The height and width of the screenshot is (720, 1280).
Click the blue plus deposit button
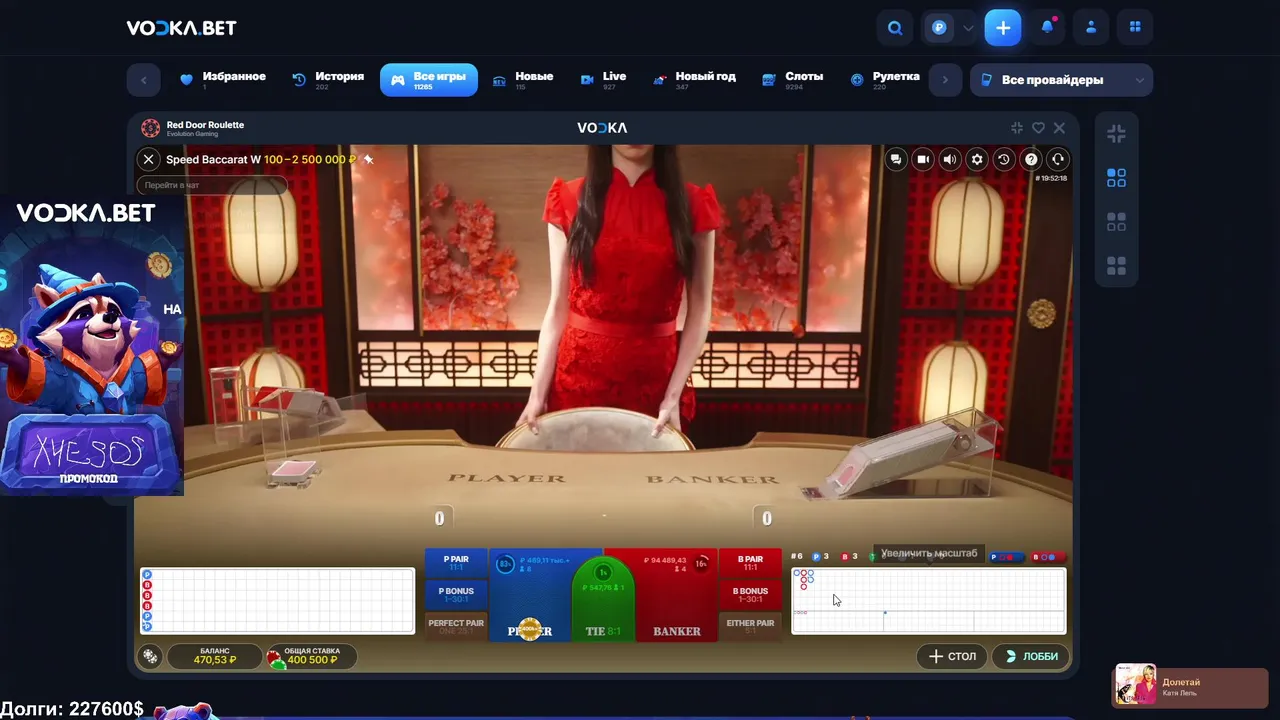[x=1003, y=28]
